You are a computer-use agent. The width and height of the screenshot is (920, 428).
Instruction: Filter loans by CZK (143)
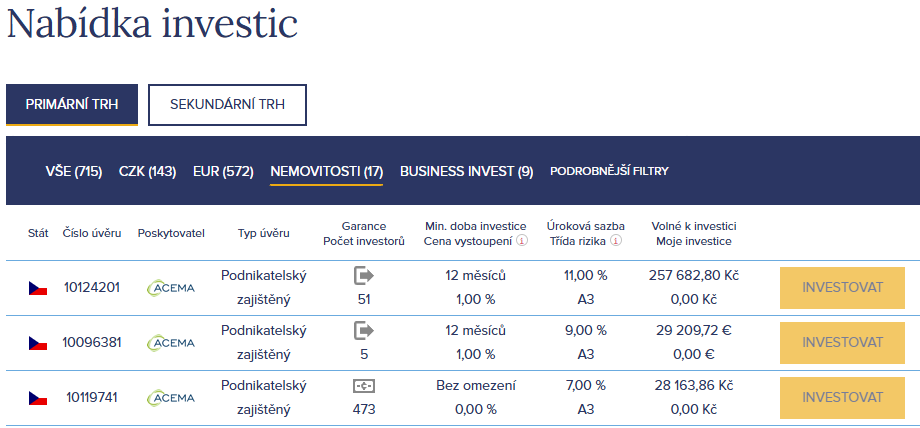pos(147,171)
